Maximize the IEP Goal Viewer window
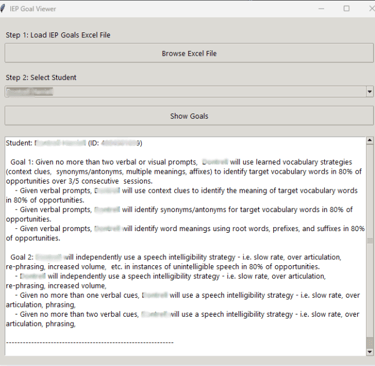 [347, 9]
